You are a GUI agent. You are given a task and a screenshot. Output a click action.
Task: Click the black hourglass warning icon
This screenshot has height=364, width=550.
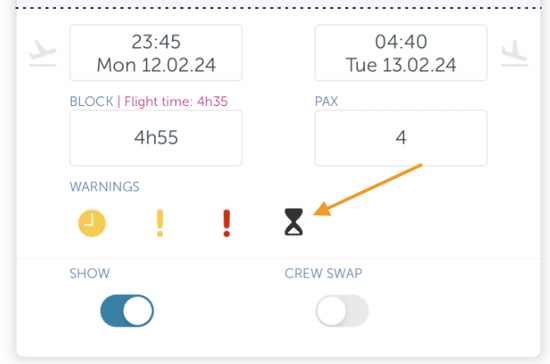click(x=294, y=222)
